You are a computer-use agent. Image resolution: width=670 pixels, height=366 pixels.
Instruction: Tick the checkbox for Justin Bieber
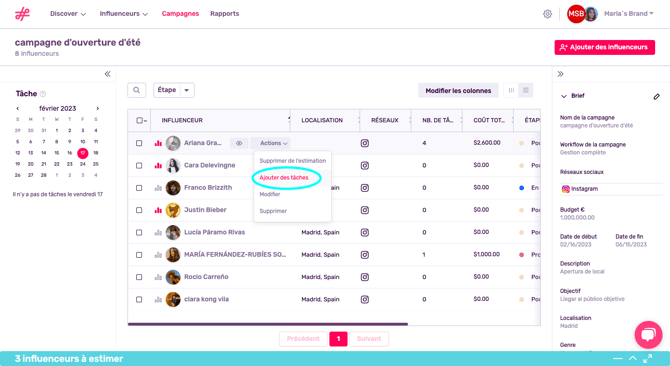(139, 210)
